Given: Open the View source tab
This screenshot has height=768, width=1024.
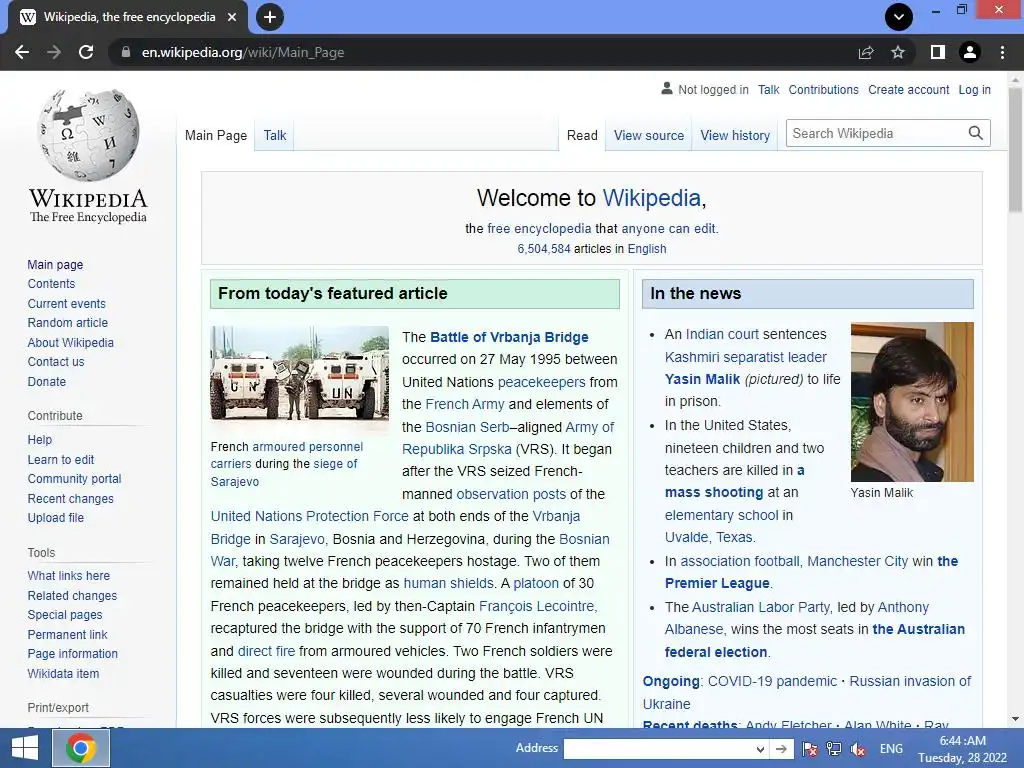Looking at the screenshot, I should (649, 135).
